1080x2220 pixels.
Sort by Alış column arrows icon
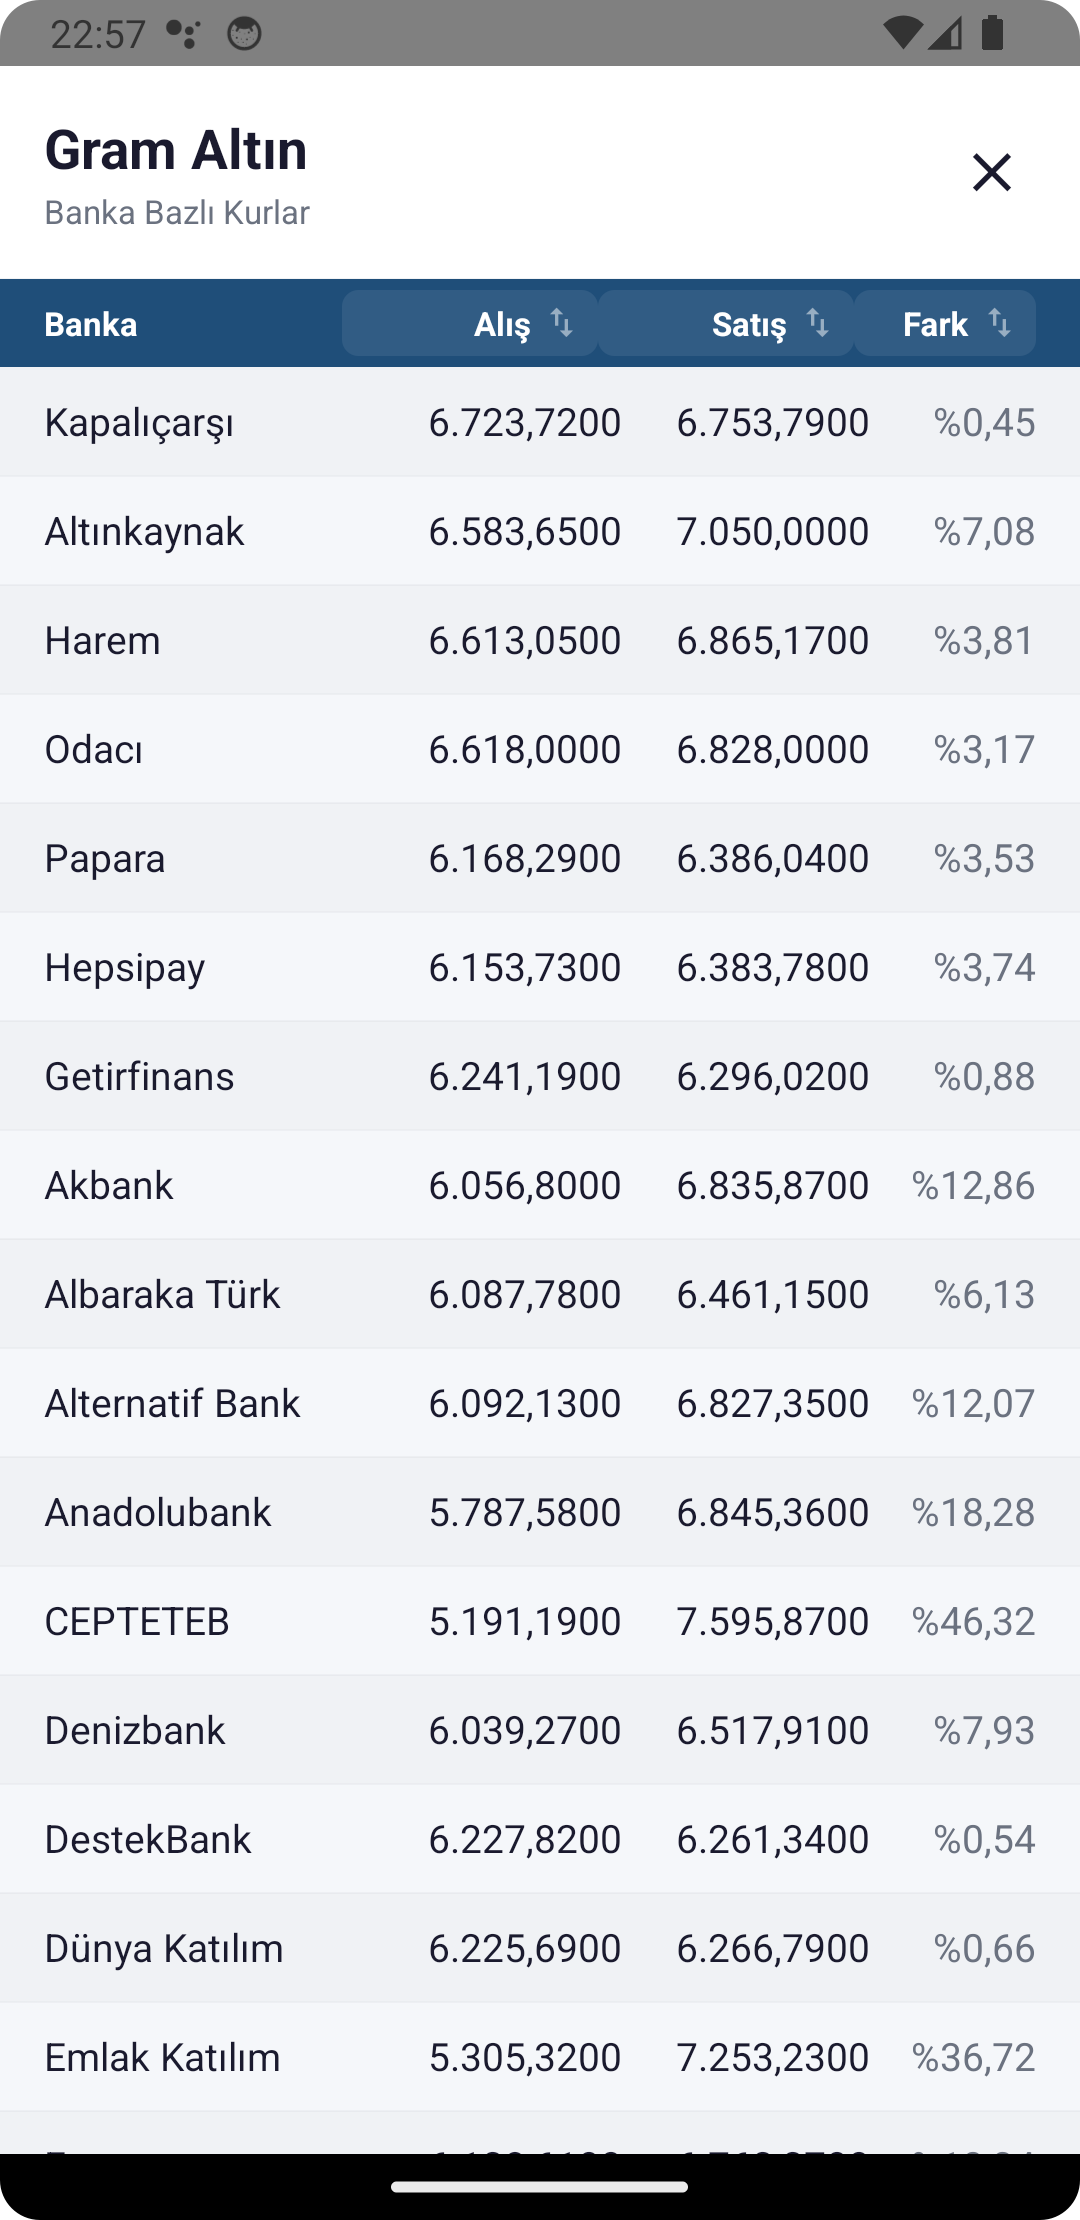point(562,323)
